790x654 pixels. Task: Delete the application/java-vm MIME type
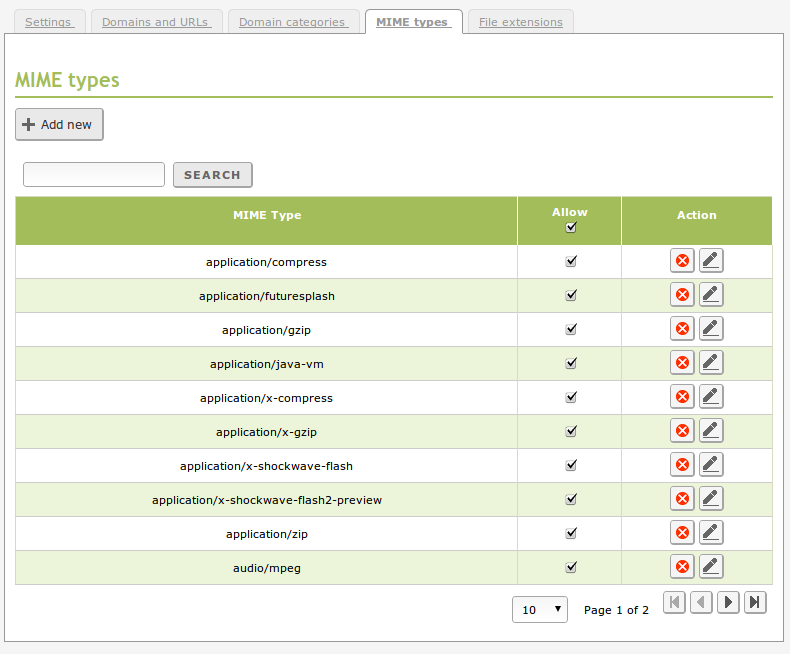(x=682, y=362)
